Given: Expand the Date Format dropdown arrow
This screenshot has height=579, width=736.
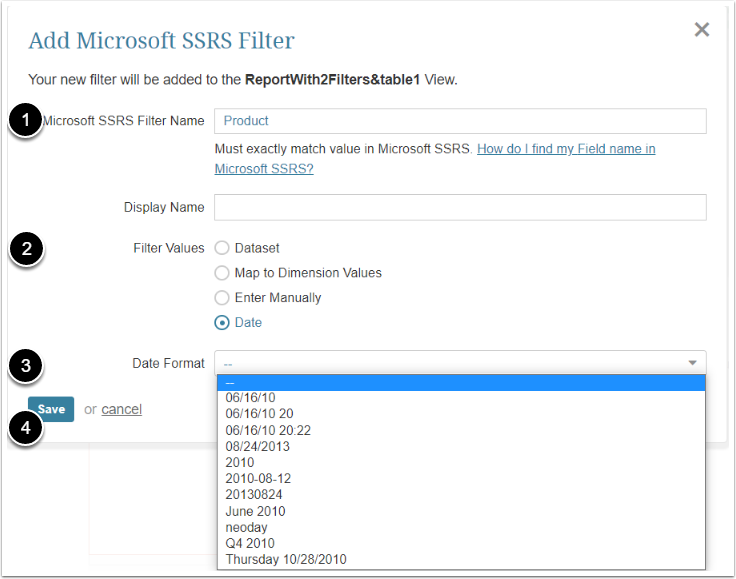Looking at the screenshot, I should click(692, 364).
